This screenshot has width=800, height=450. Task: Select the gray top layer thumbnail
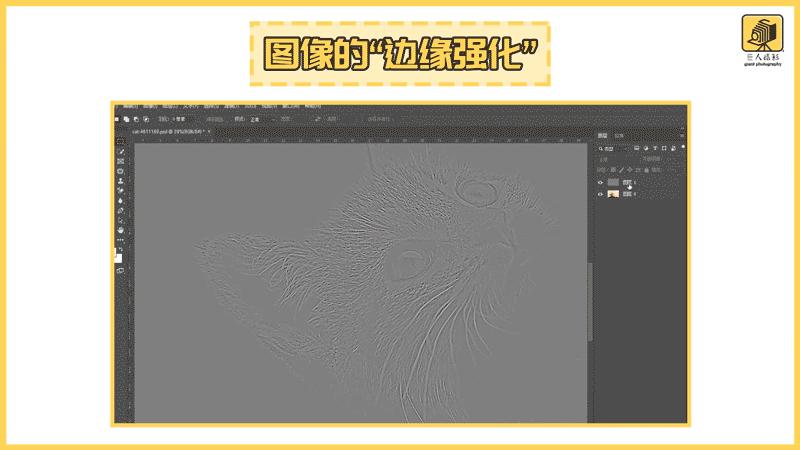point(613,182)
